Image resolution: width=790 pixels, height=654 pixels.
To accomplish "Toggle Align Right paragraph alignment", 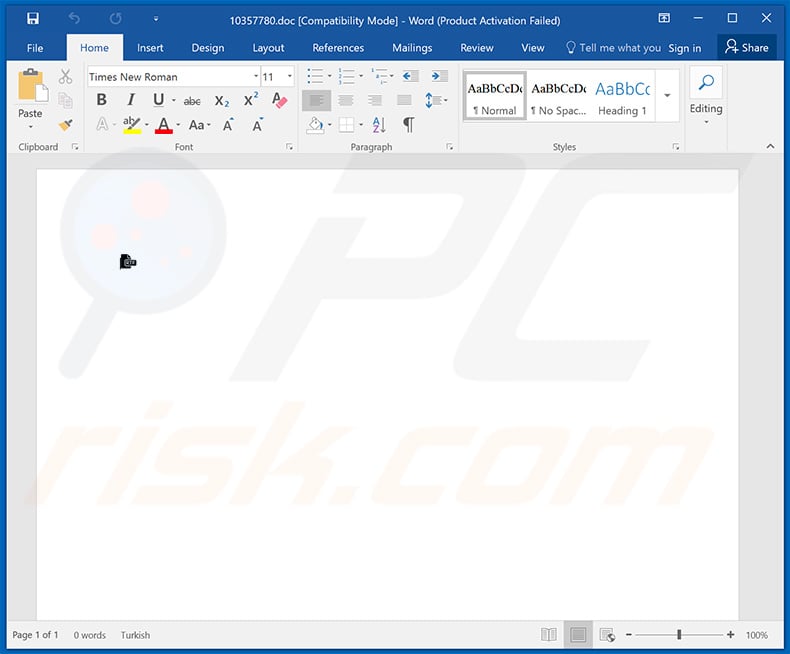I will (x=375, y=100).
